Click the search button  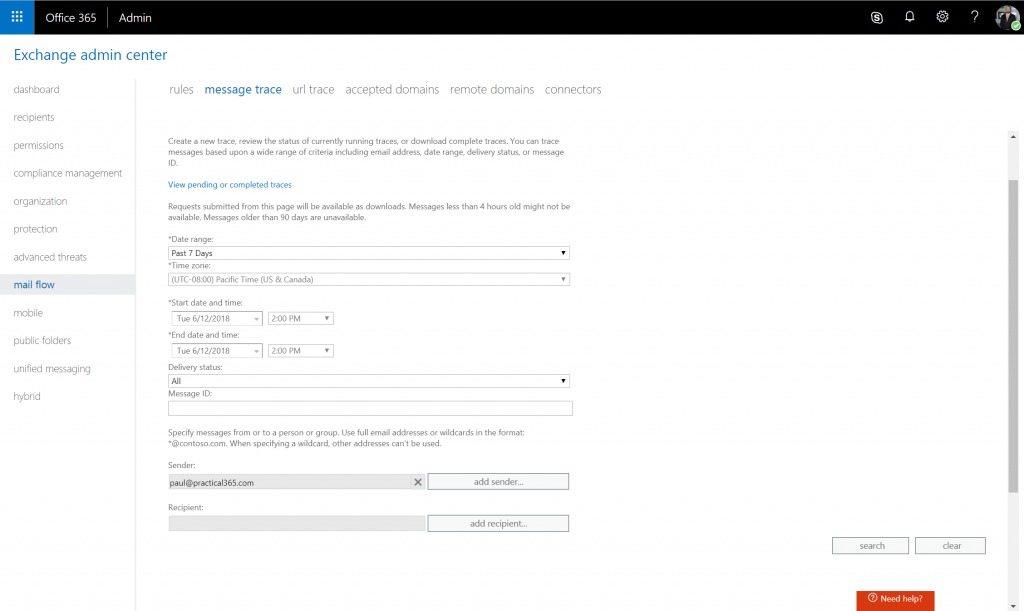(870, 545)
